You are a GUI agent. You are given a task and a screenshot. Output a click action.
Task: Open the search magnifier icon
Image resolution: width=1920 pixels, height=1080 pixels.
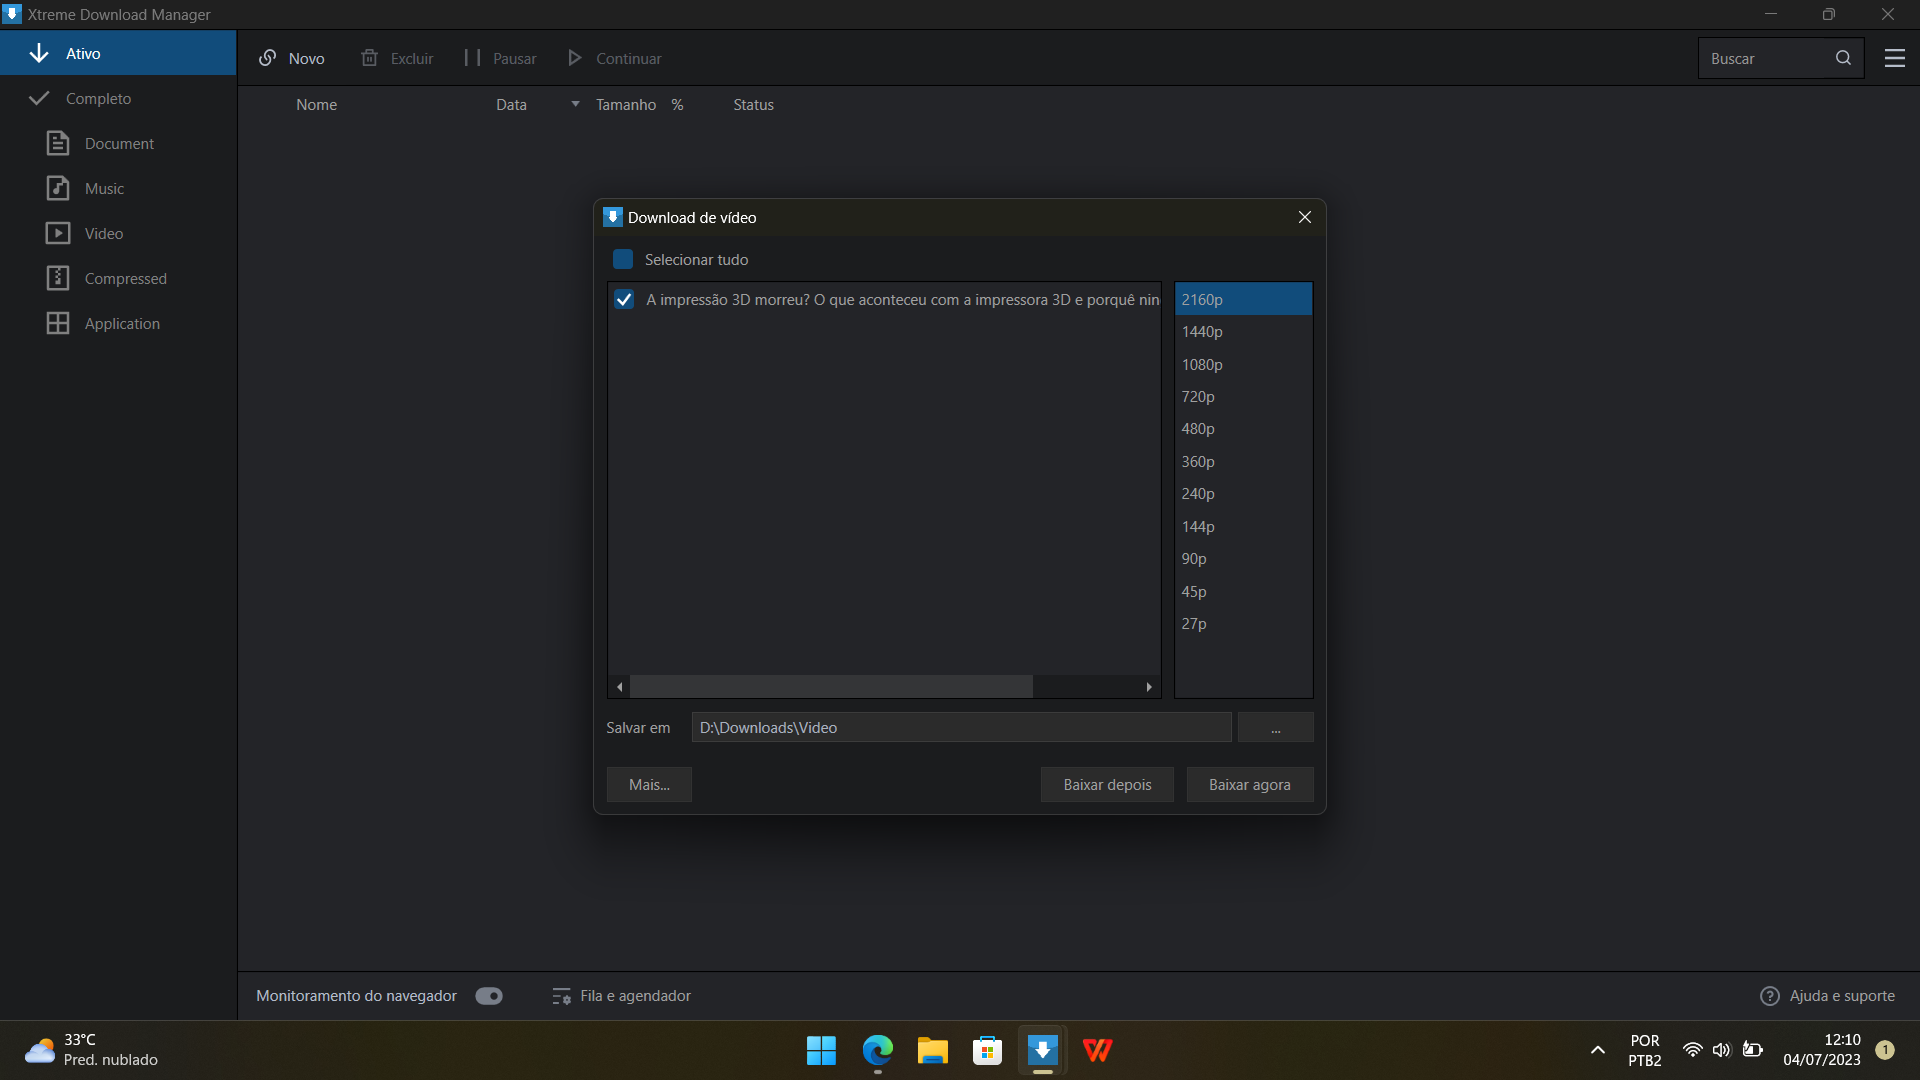pos(1844,57)
